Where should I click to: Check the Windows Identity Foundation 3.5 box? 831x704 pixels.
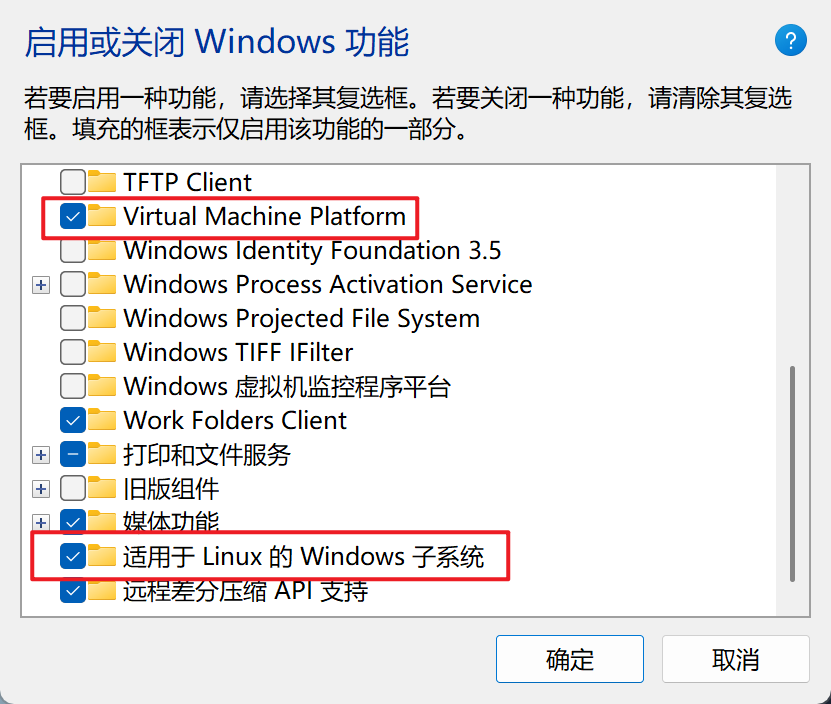pyautogui.click(x=73, y=250)
